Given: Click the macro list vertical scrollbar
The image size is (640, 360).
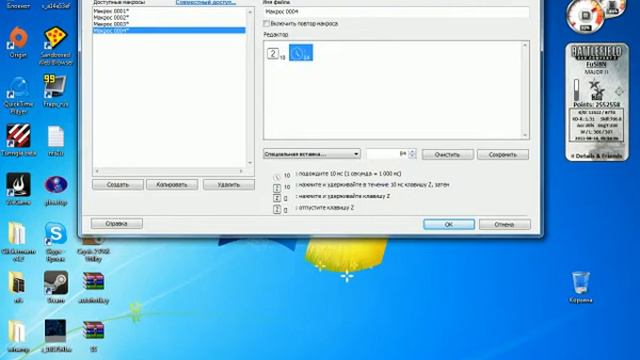Looking at the screenshot, I should click(250, 87).
